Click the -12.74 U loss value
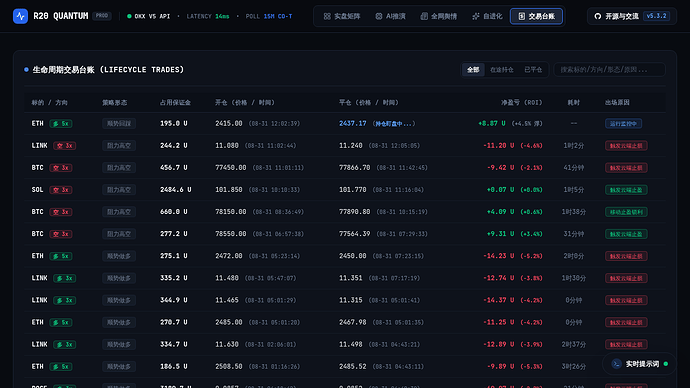Screen dimensions: 690x388 coord(499,278)
